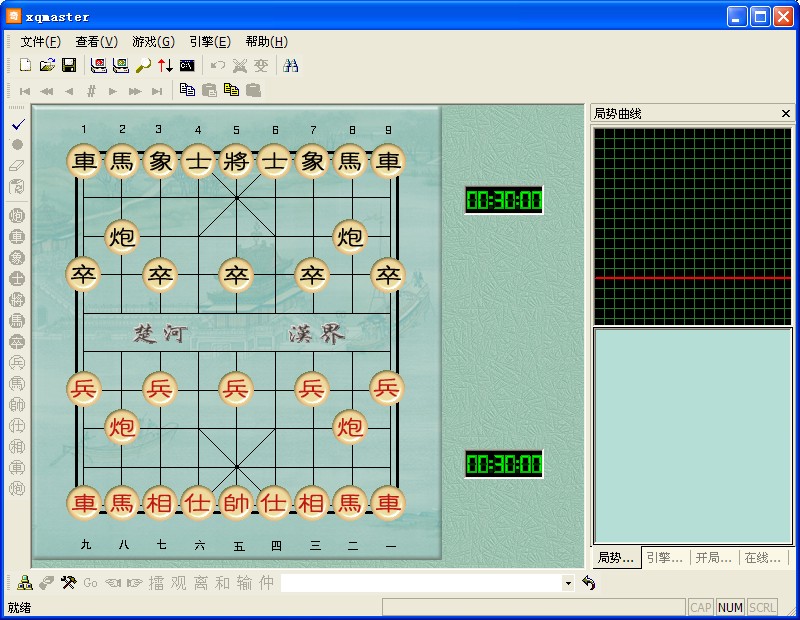Viewport: 800px width, 620px height.
Task: Click the 观 button in bottom toolbar
Action: click(x=179, y=583)
